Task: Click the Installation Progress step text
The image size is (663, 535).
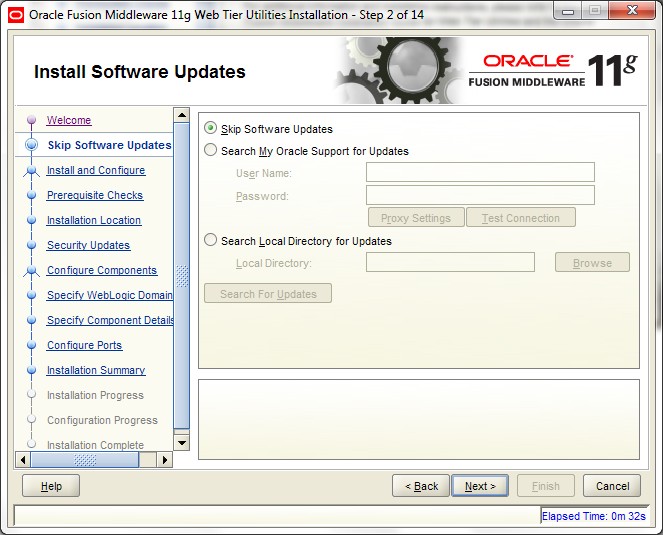Action: pyautogui.click(x=95, y=395)
